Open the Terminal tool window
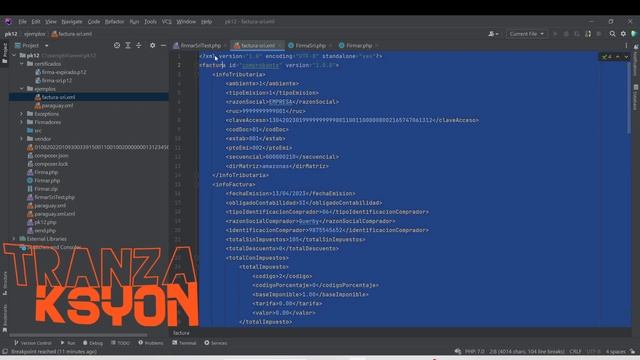Viewport: 640px width, 360px height. tap(184, 343)
